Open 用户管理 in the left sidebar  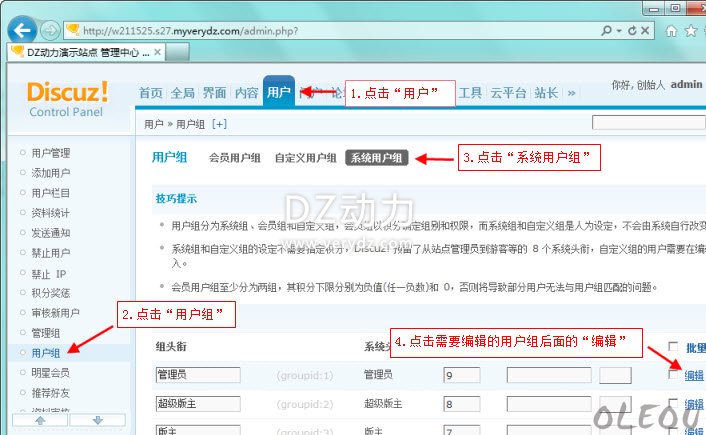pyautogui.click(x=50, y=153)
